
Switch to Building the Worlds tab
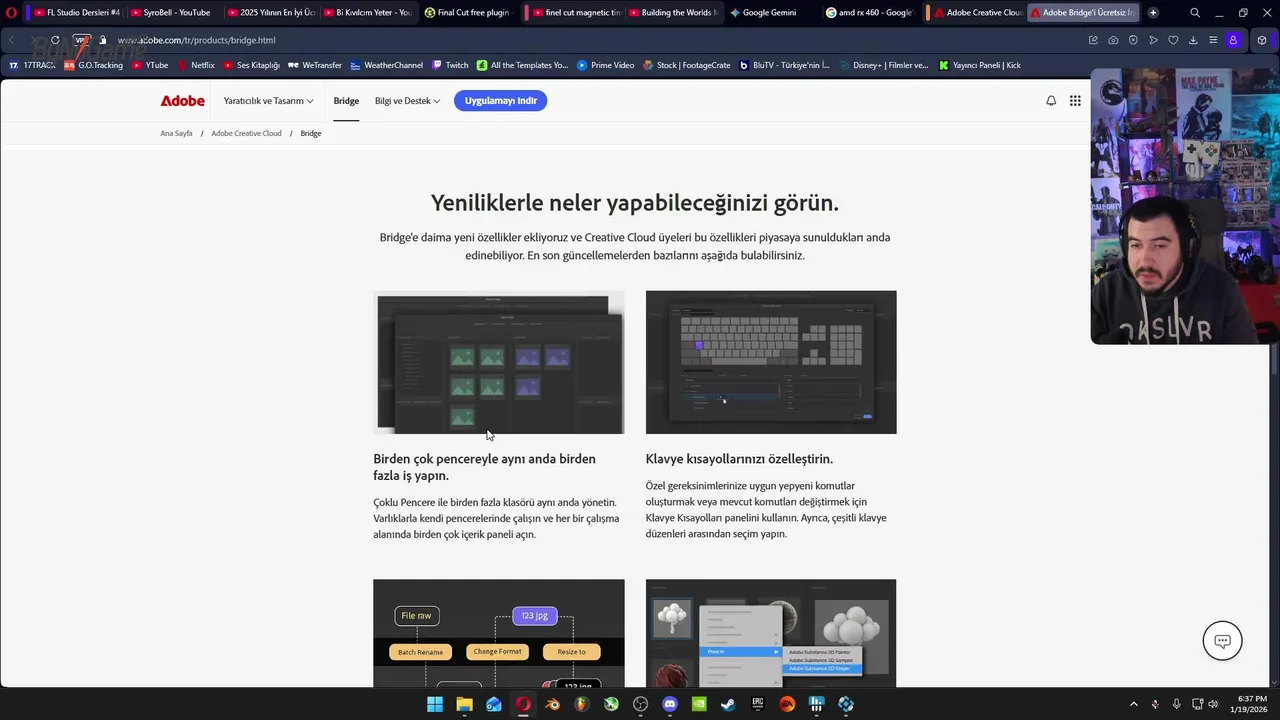tap(670, 13)
